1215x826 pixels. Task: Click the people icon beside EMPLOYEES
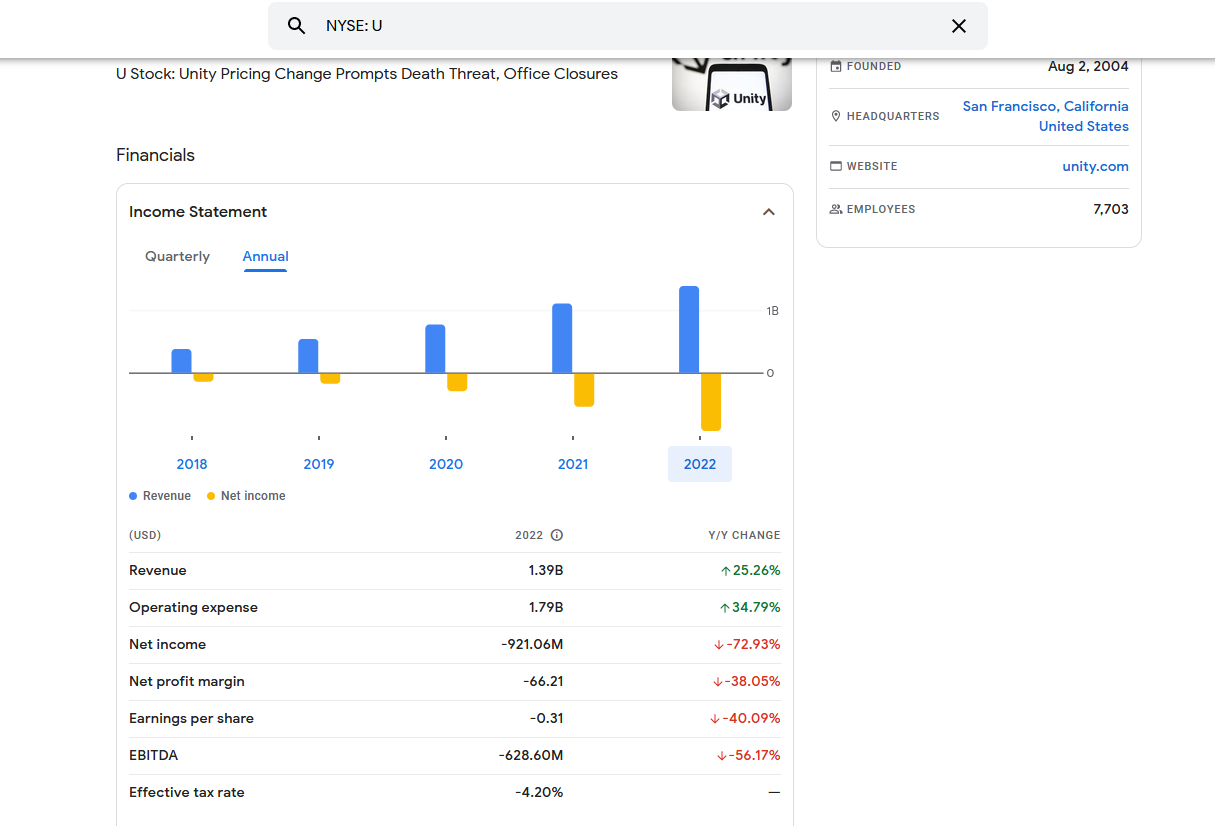point(836,209)
